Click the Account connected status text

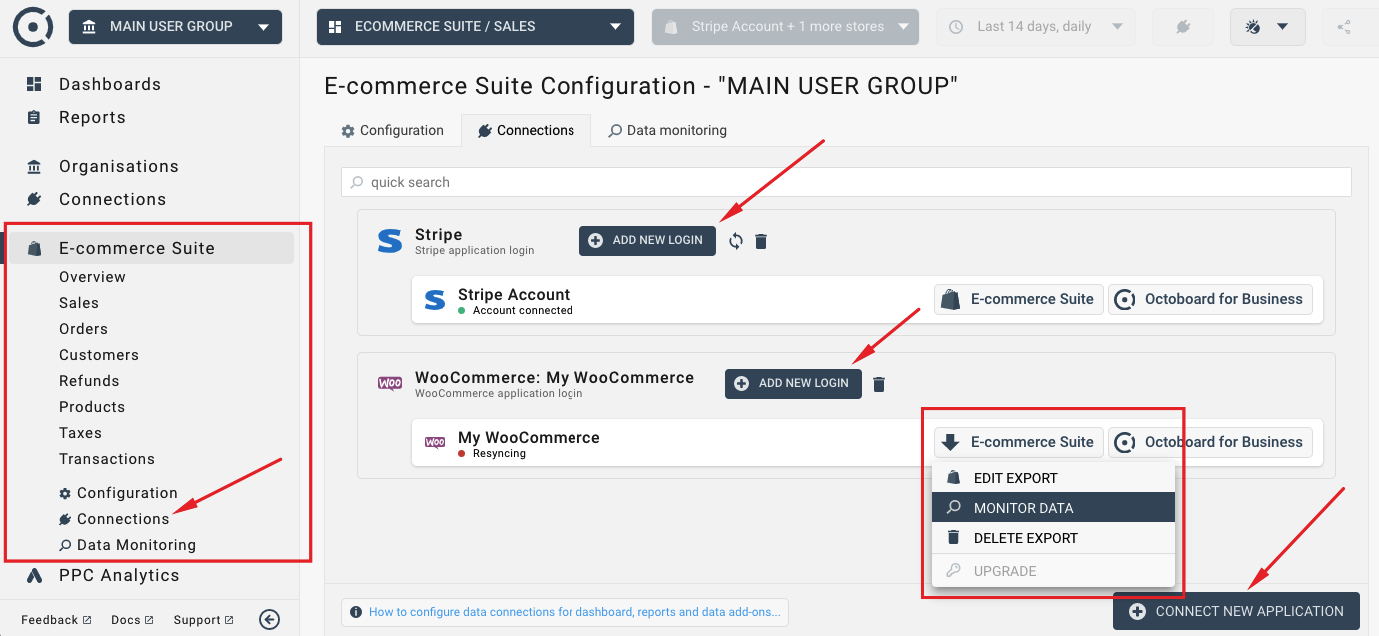[523, 311]
